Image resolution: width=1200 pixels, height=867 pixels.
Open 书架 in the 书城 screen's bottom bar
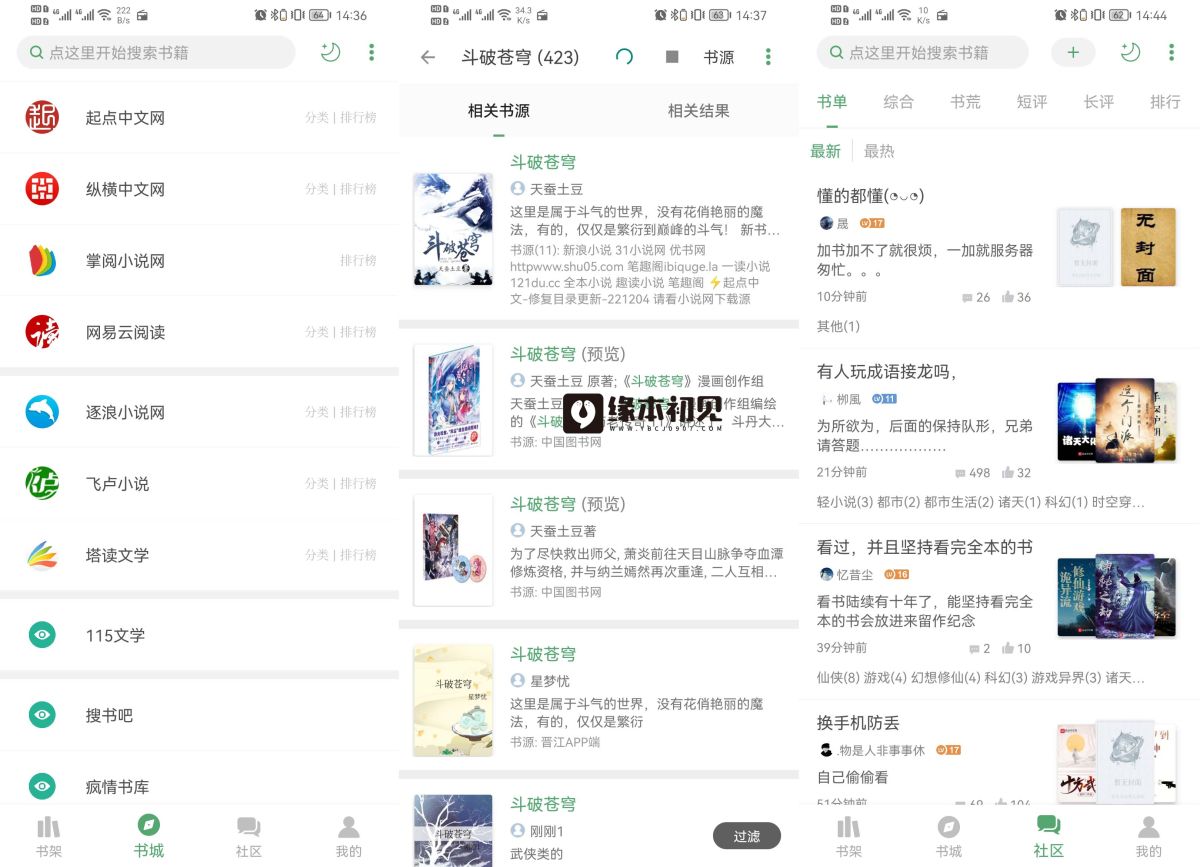[49, 838]
